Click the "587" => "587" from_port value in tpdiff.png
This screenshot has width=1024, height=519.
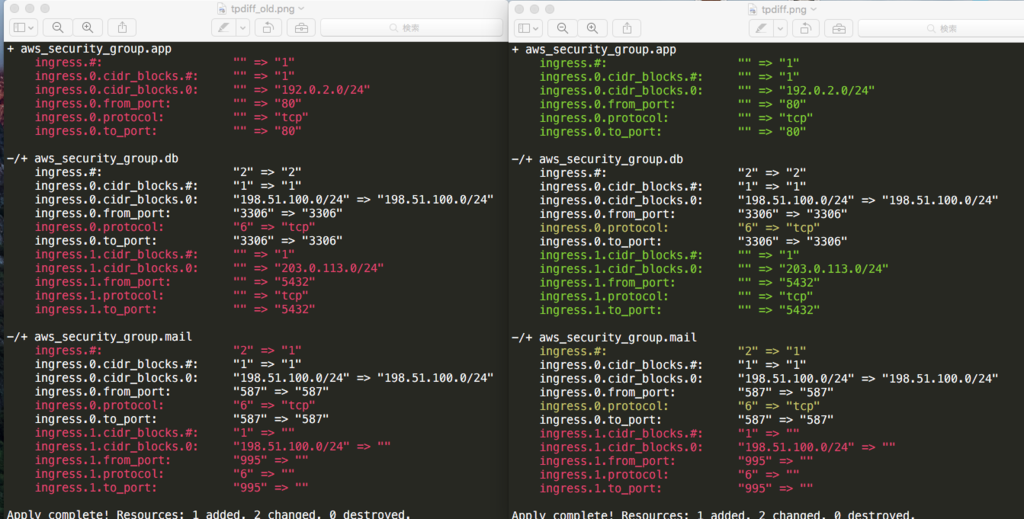[786, 392]
